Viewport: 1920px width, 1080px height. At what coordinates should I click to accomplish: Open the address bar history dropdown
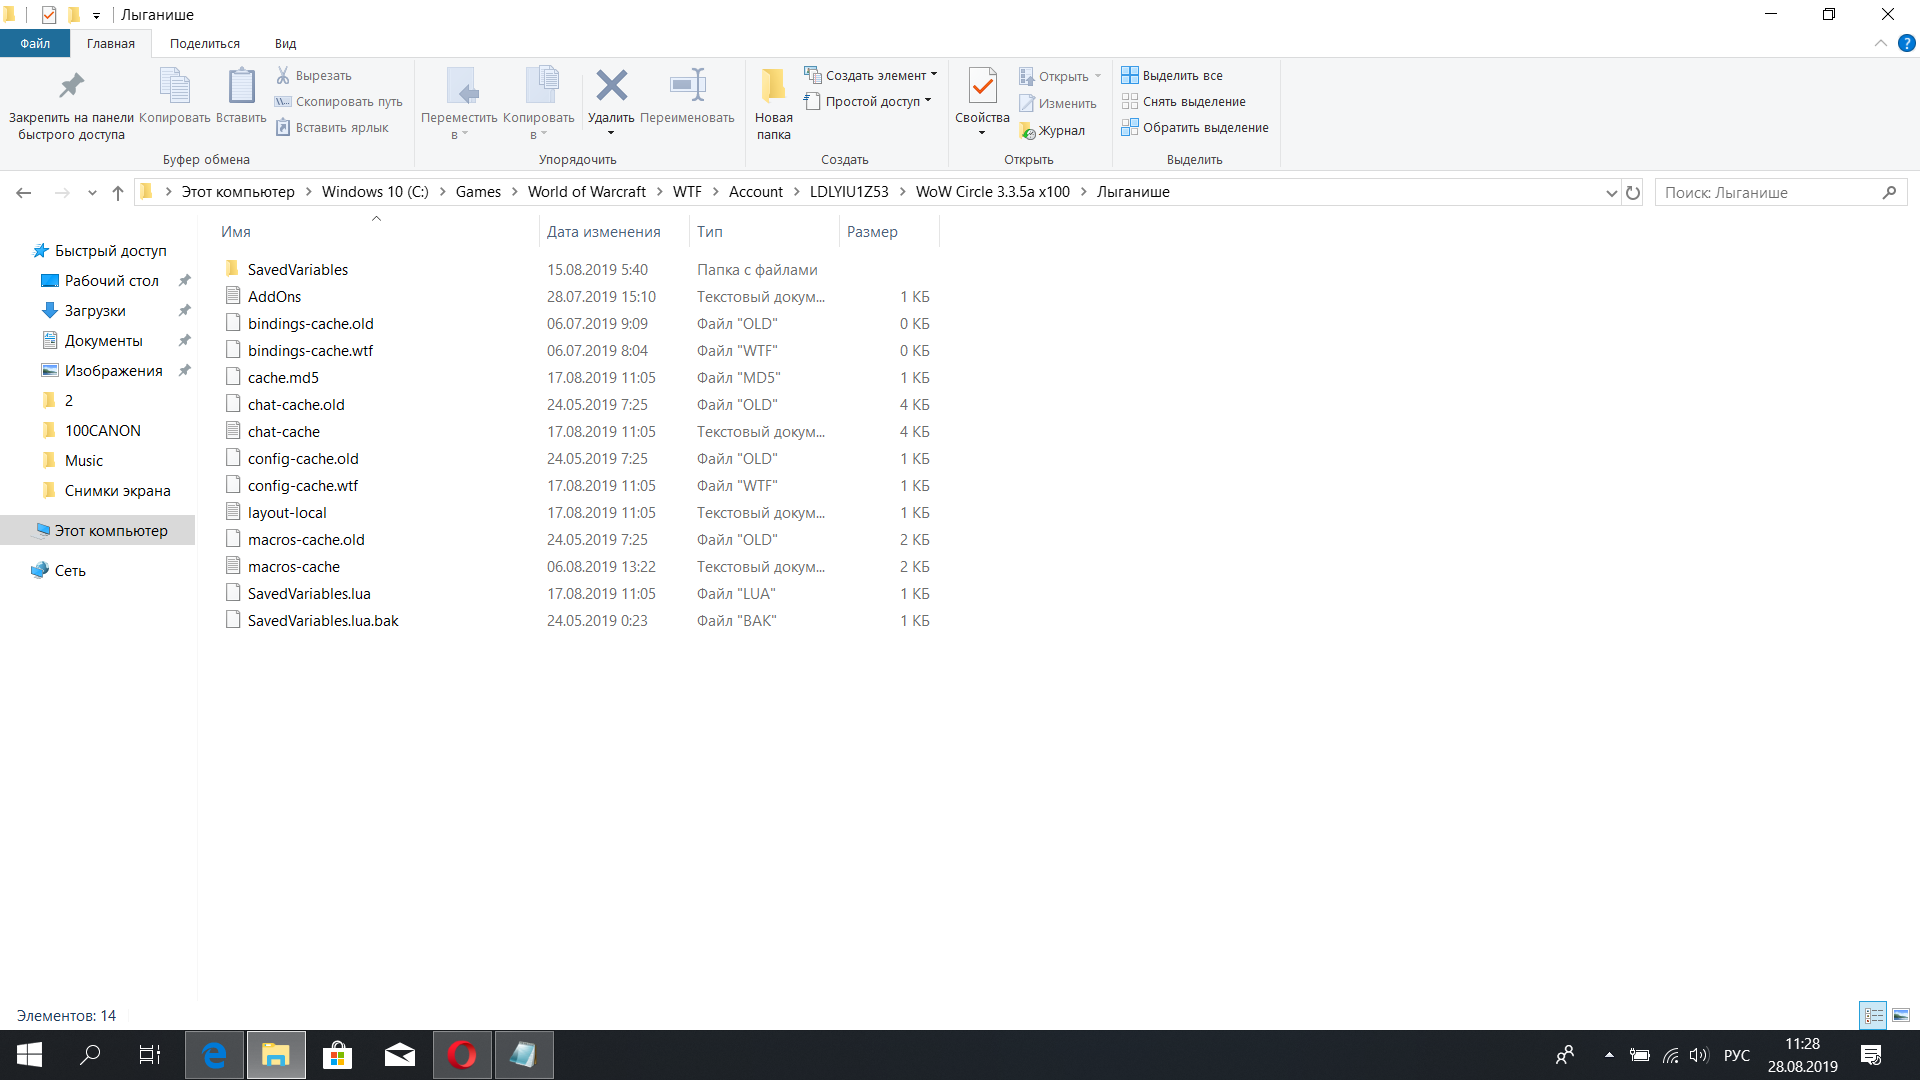1611,192
